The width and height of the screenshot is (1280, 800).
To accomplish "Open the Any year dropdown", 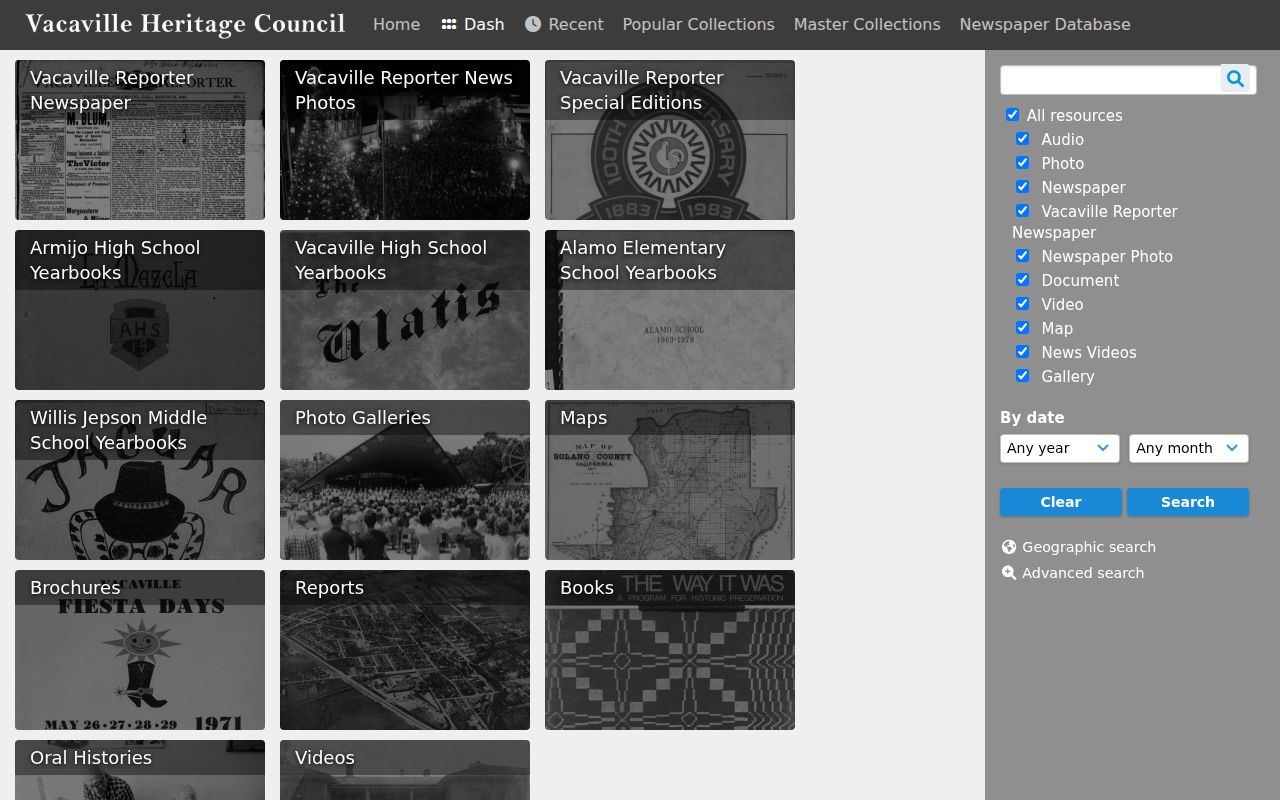I will tap(1059, 448).
